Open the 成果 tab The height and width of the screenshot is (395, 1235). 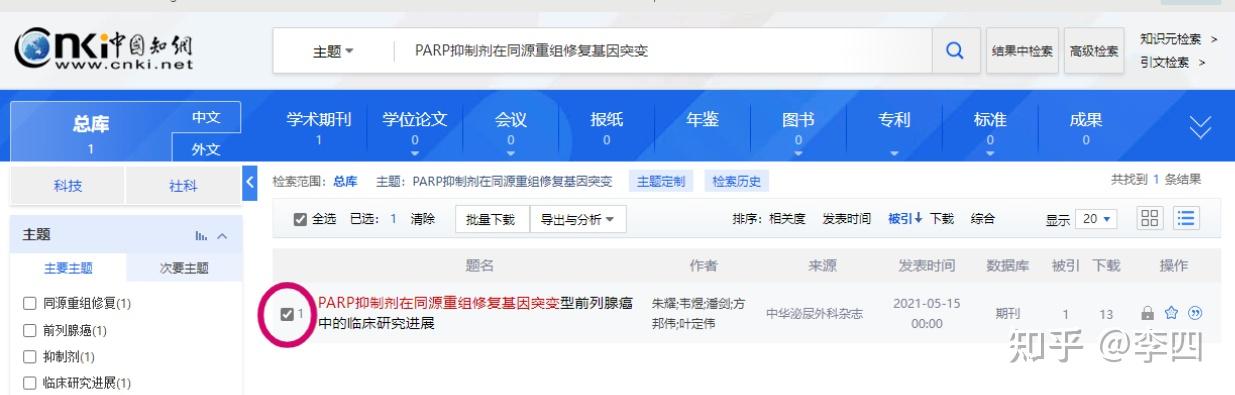coord(1086,127)
